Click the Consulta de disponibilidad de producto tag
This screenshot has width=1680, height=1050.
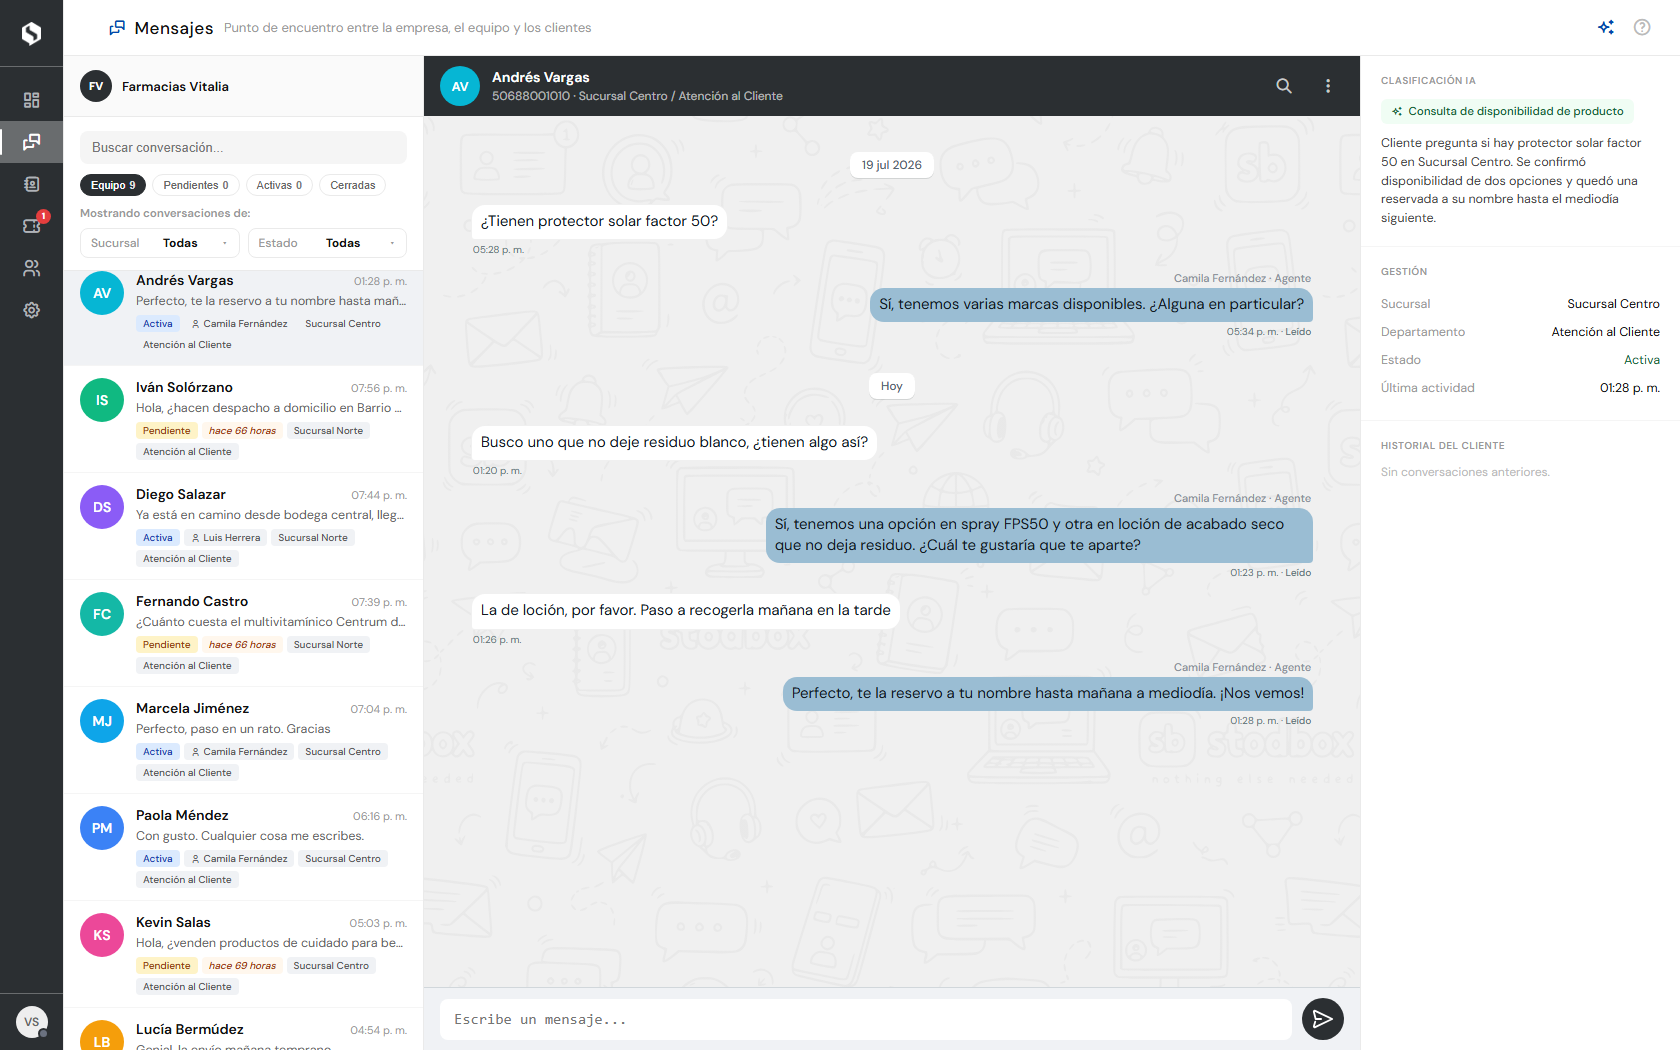tap(1507, 111)
